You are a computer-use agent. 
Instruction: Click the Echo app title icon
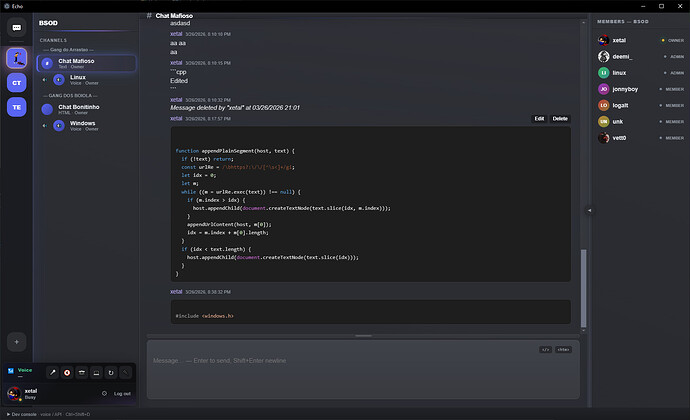tap(7, 6)
